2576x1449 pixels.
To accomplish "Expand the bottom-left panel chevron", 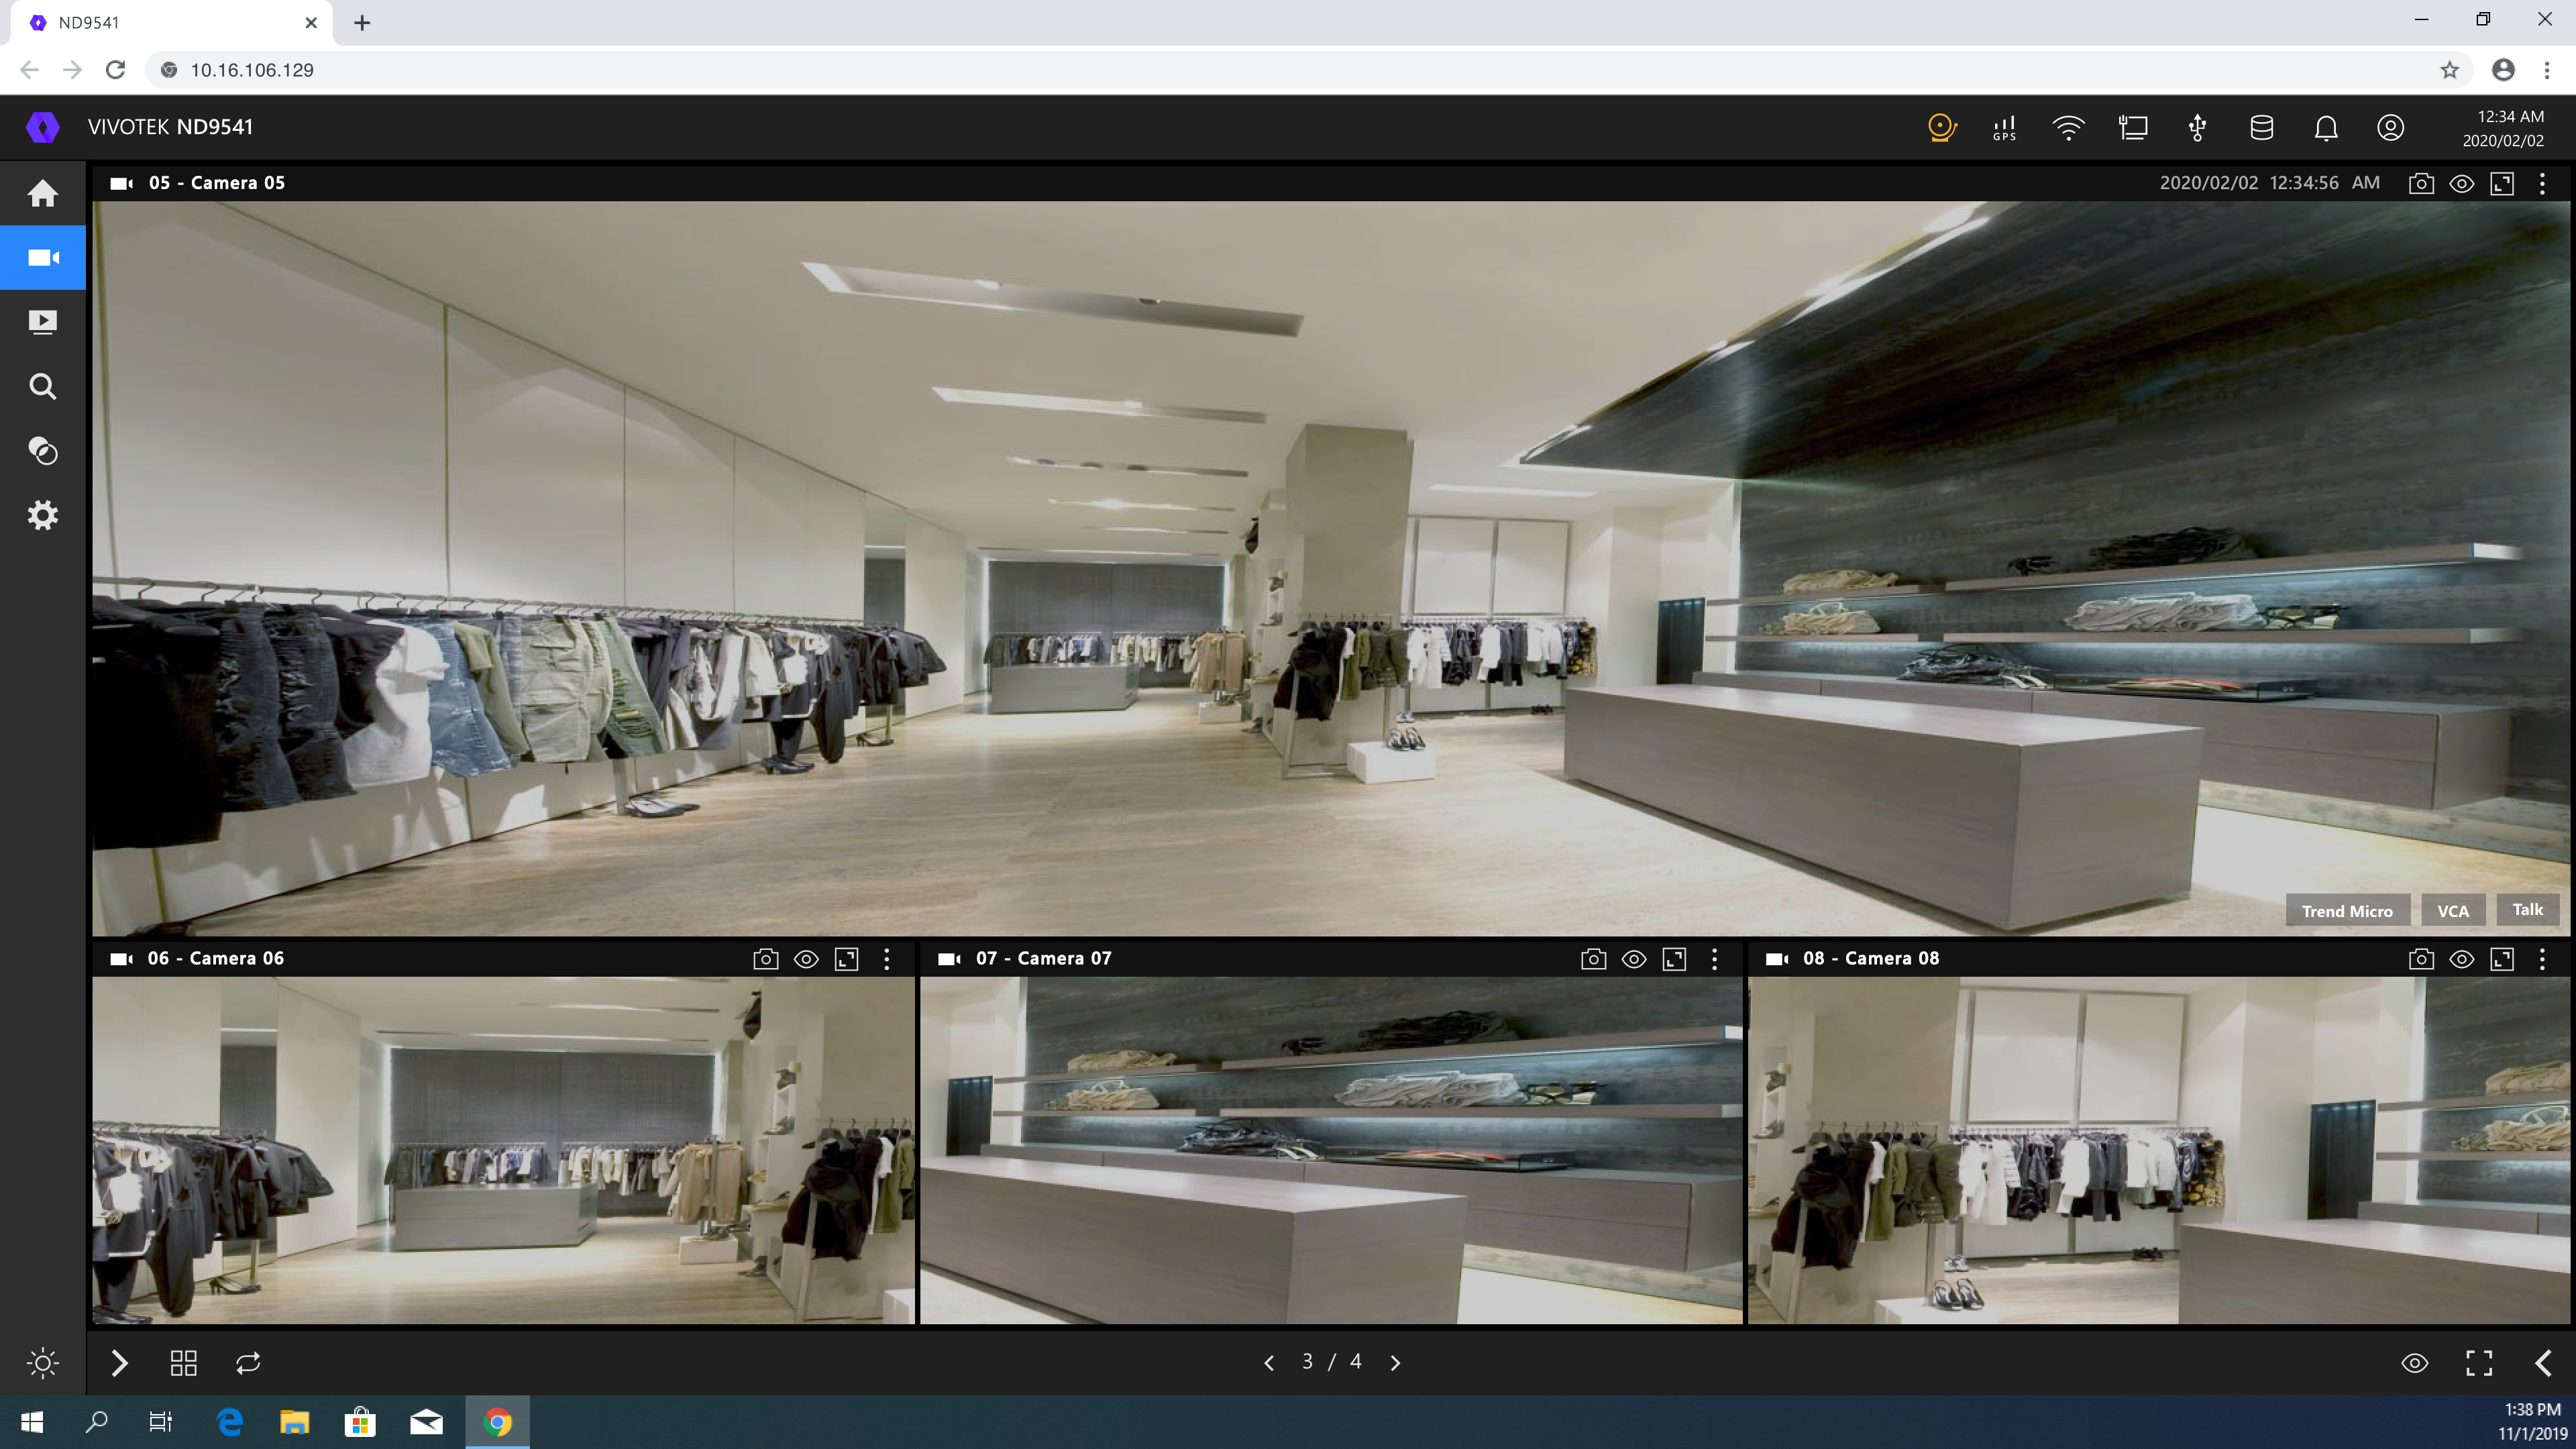I will coord(119,1363).
